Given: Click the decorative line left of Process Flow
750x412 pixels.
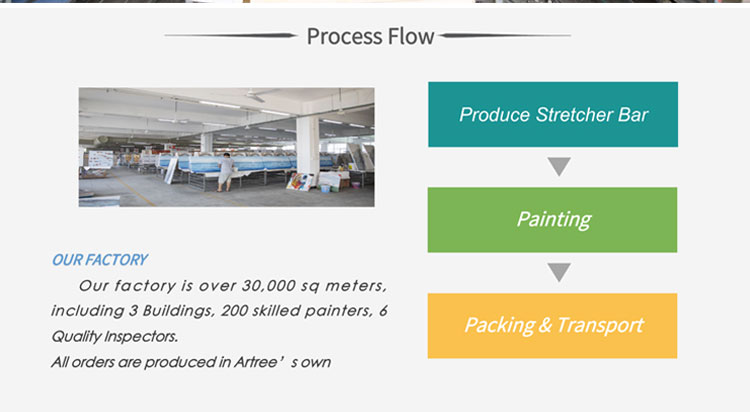Looking at the screenshot, I should [x=231, y=35].
